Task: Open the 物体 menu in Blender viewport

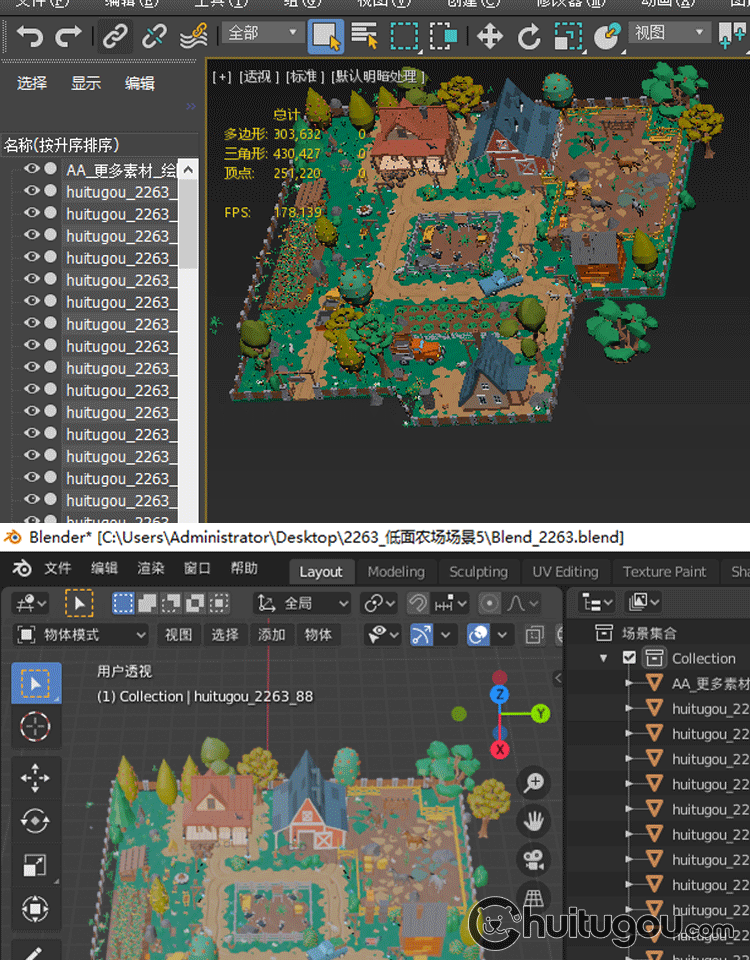Action: click(x=318, y=635)
